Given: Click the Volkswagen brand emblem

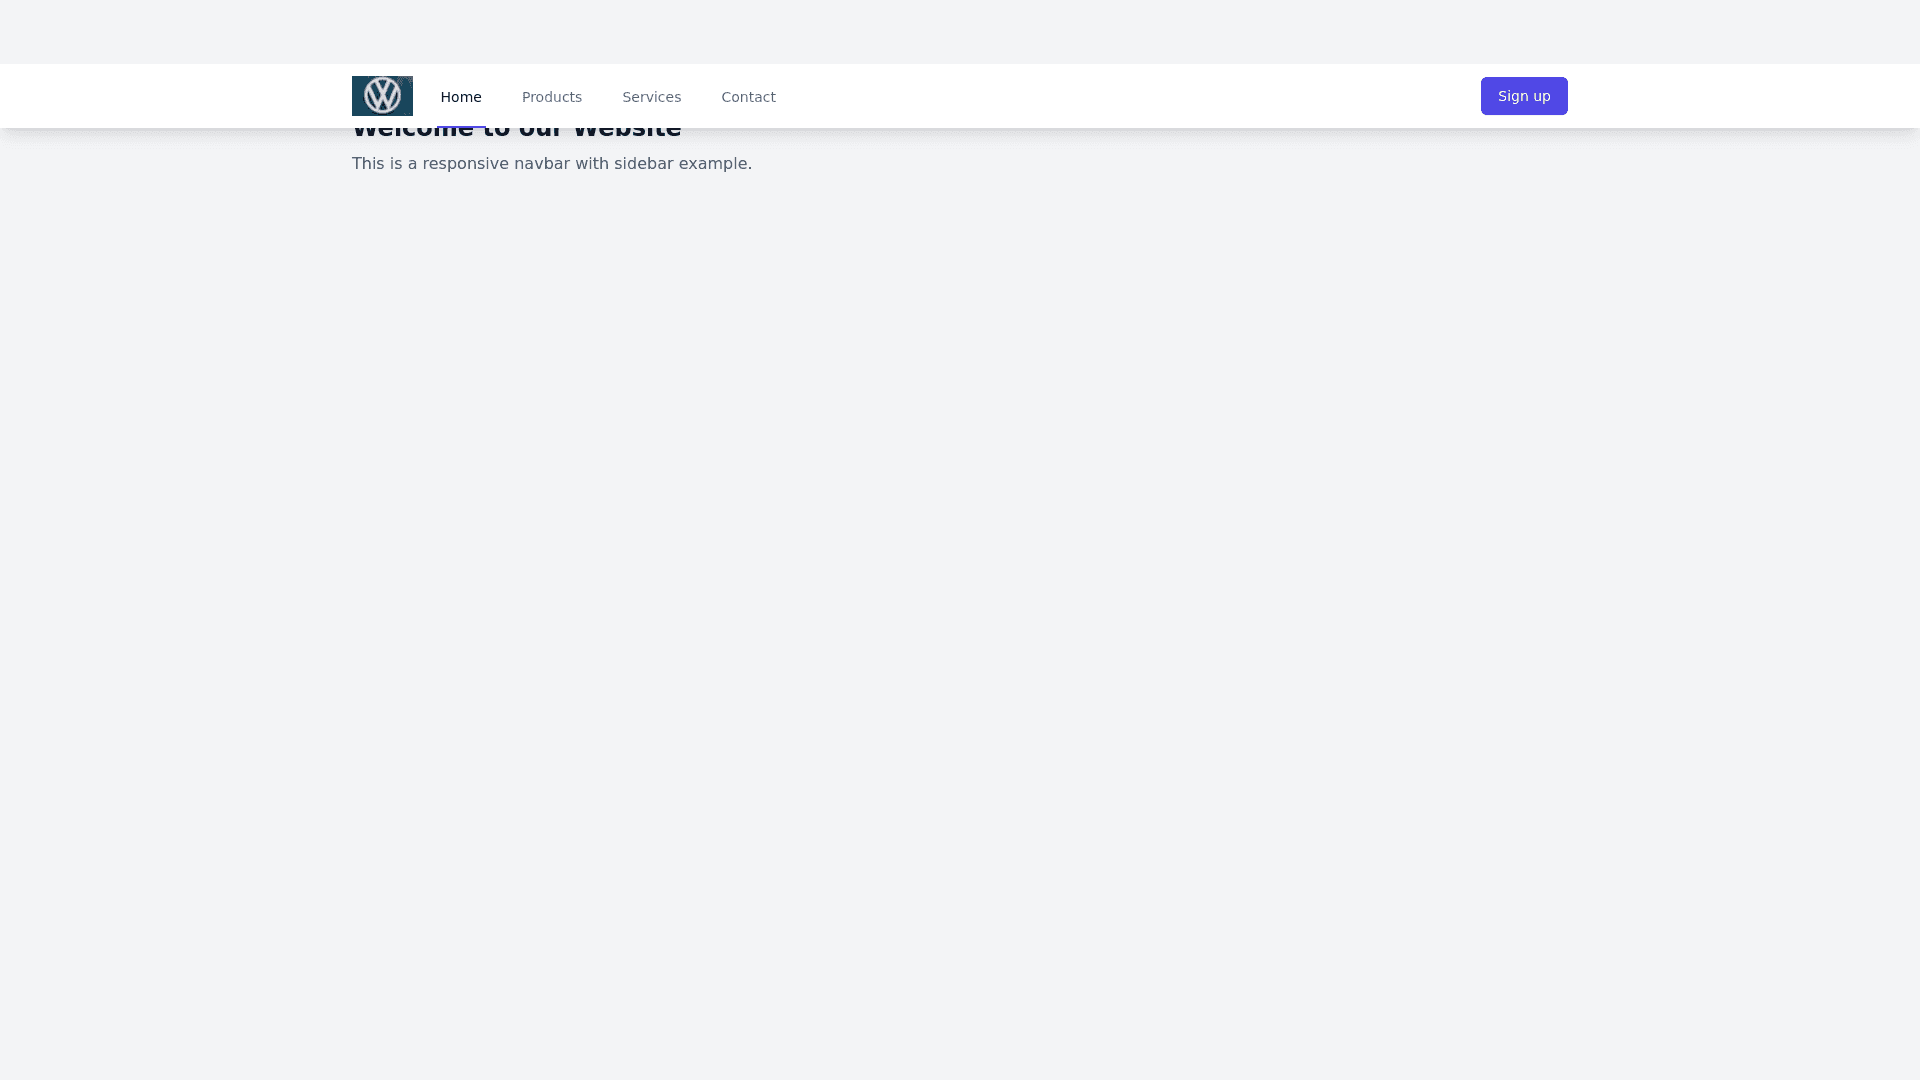Looking at the screenshot, I should coord(382,95).
